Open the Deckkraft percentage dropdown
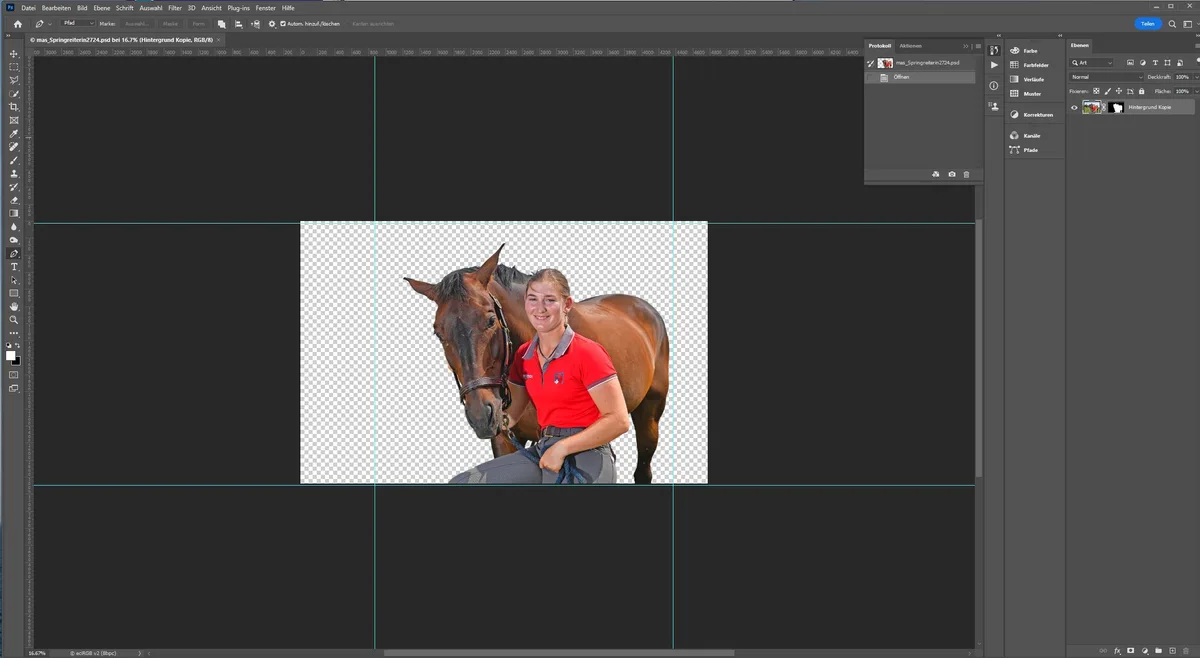The image size is (1200, 658). click(x=1196, y=77)
